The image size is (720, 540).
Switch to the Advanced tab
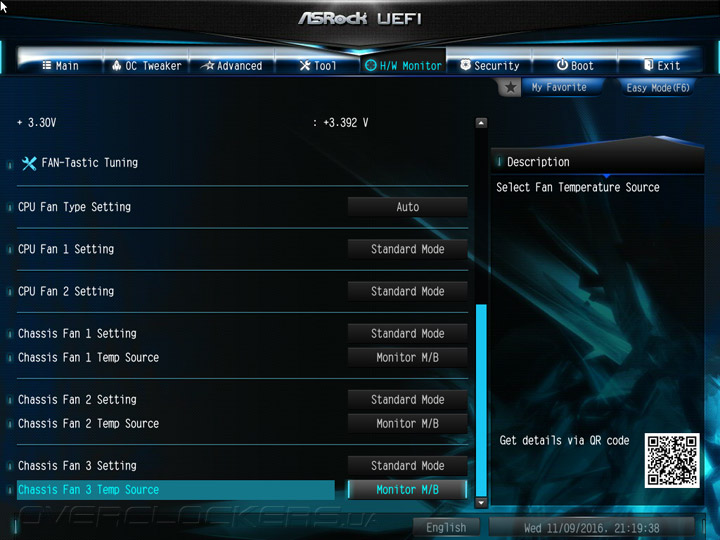[x=232, y=66]
